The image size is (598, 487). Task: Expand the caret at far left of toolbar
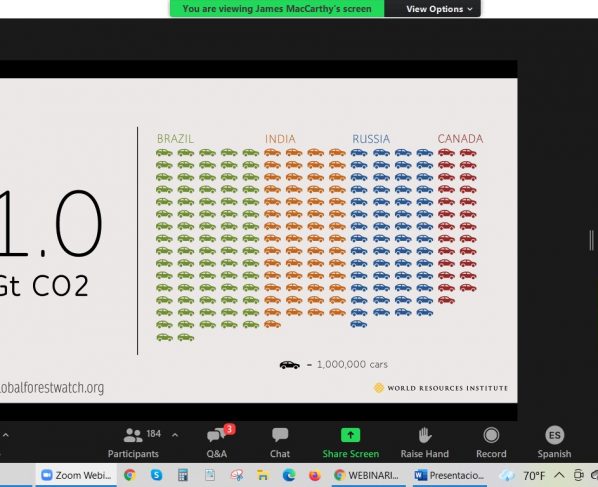[x=5, y=434]
